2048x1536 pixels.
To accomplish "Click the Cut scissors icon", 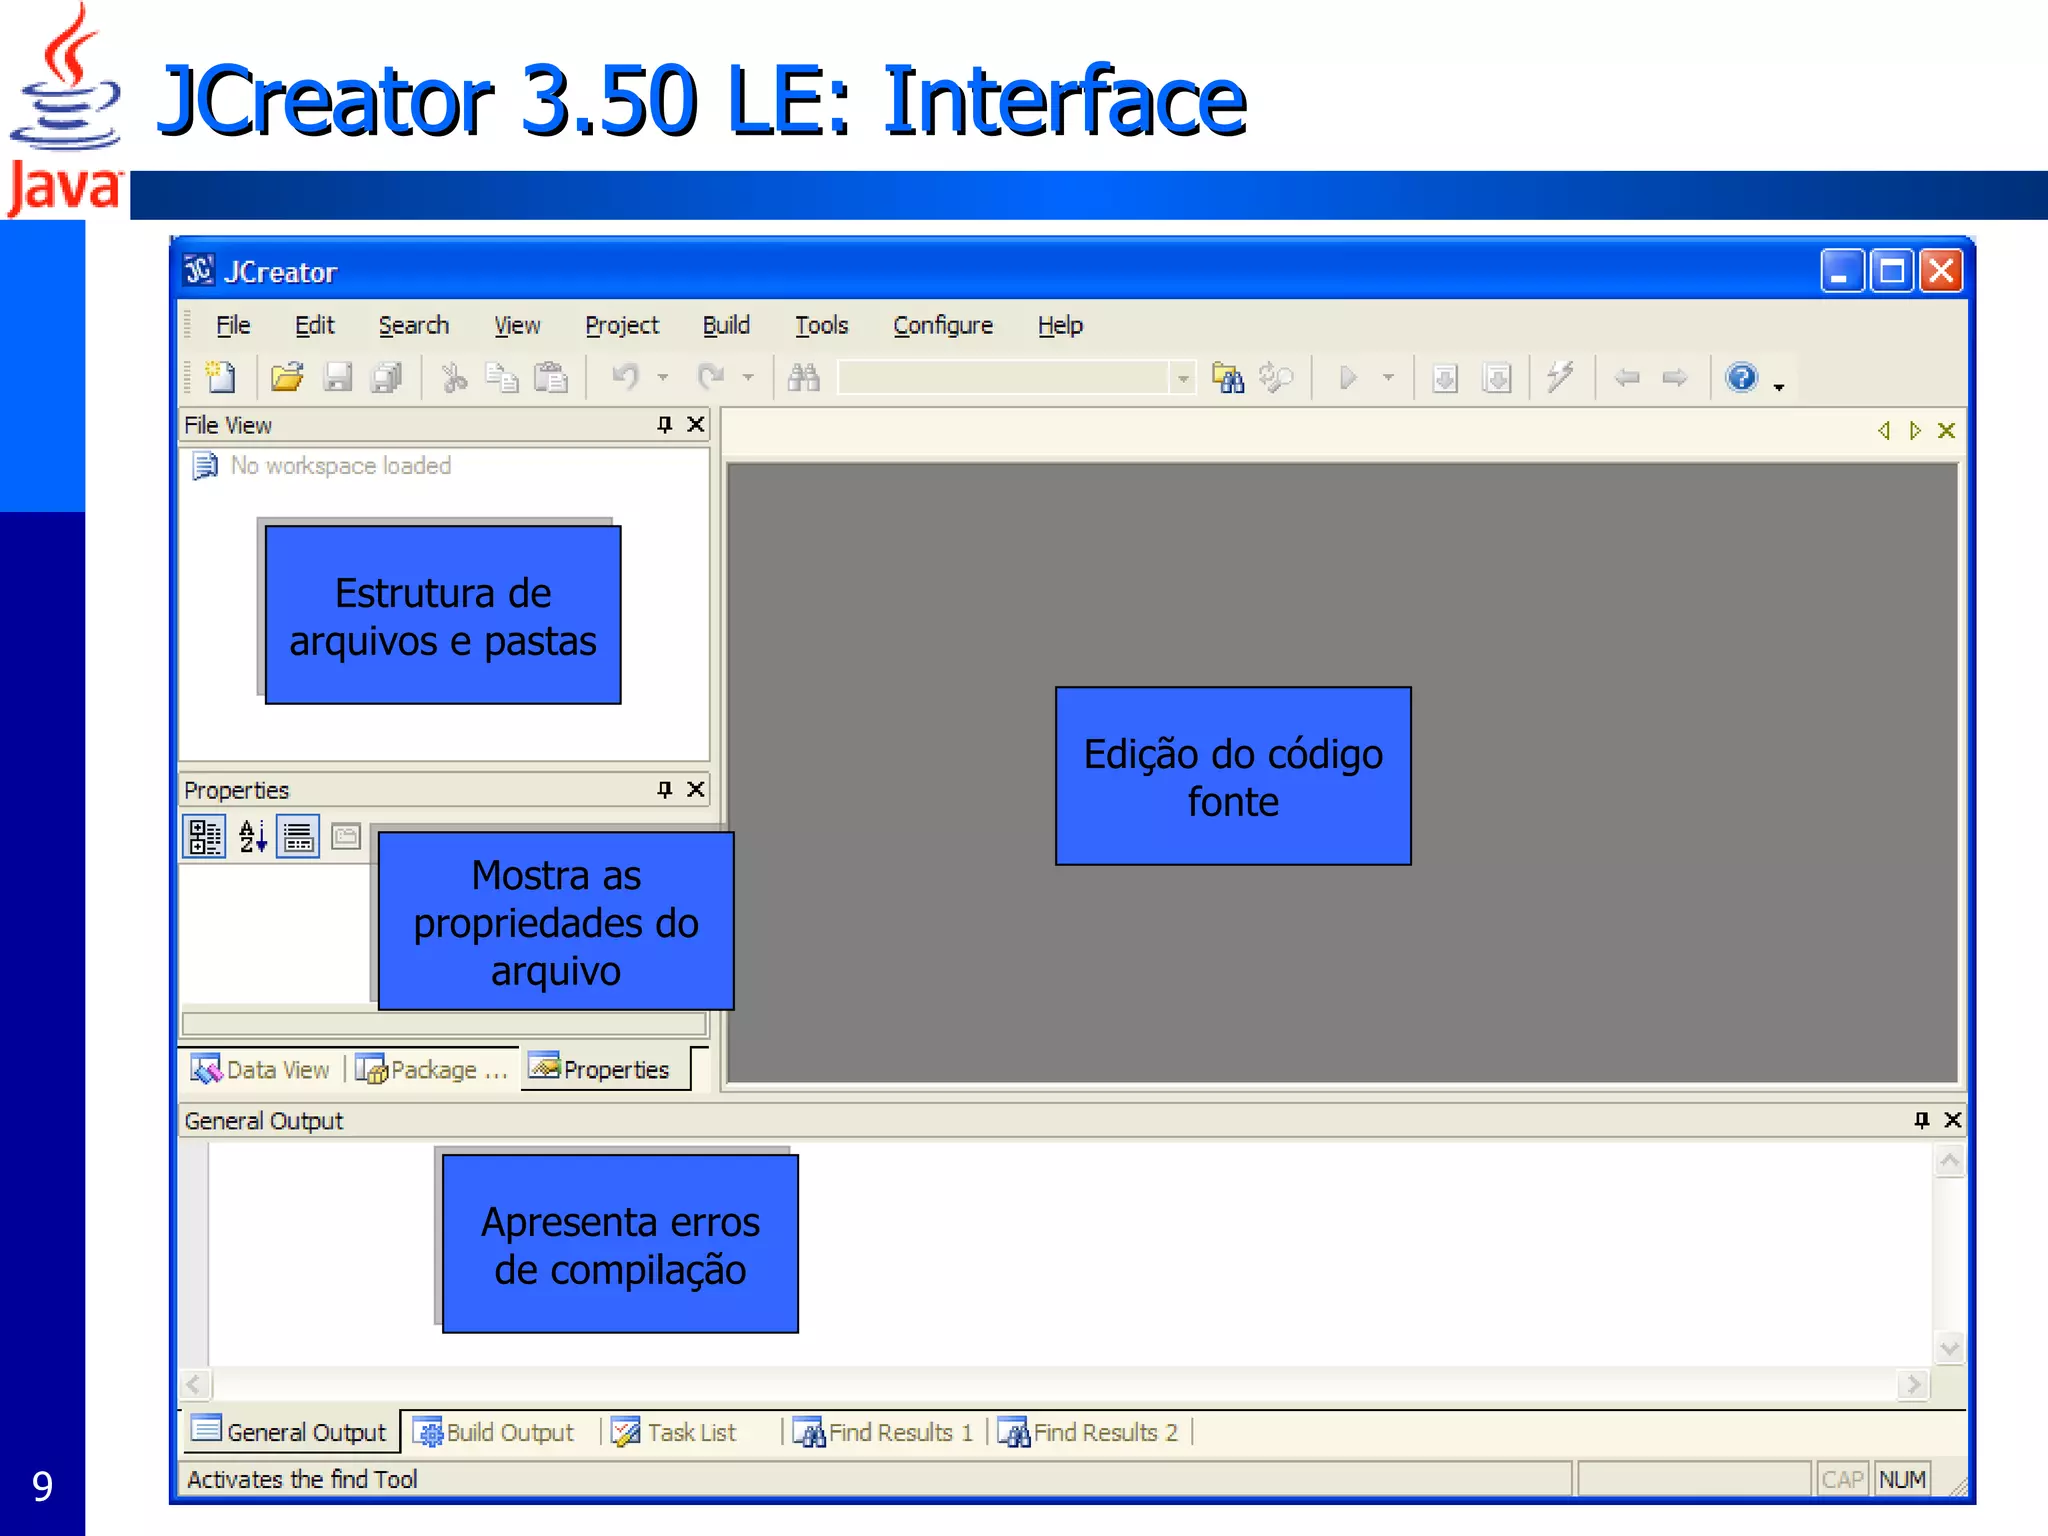I will click(454, 377).
